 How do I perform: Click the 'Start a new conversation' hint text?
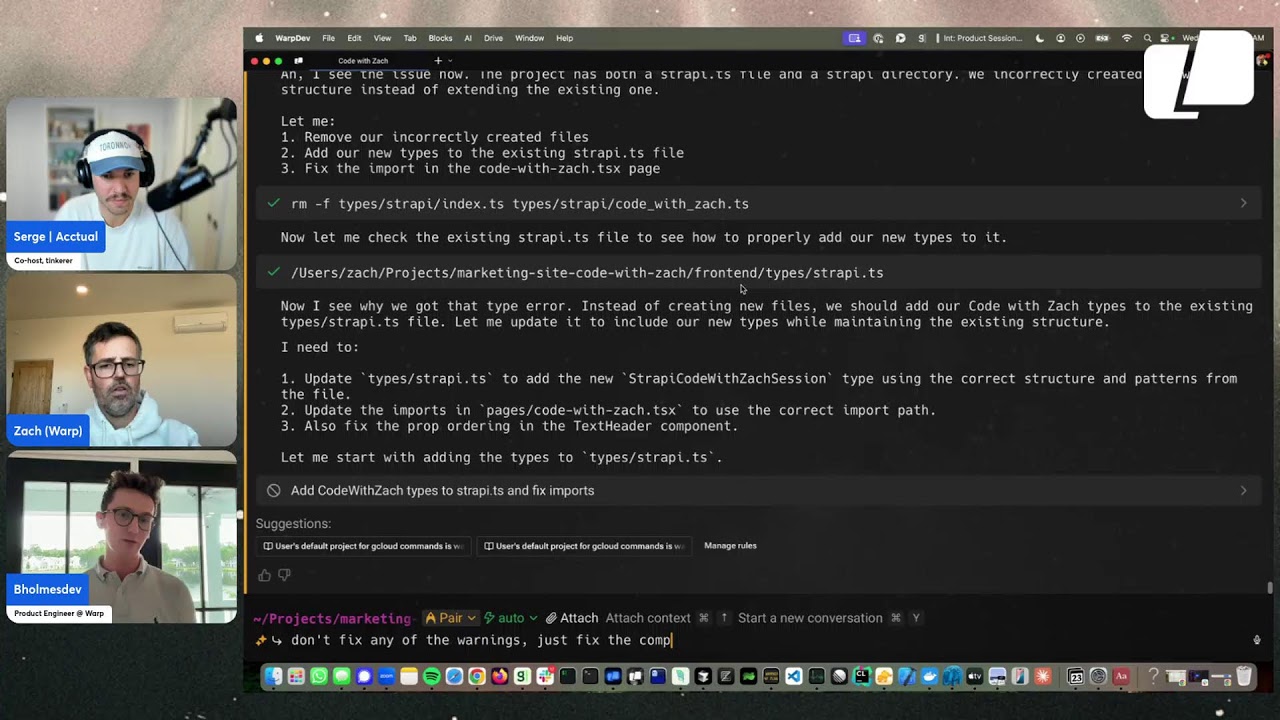[810, 618]
